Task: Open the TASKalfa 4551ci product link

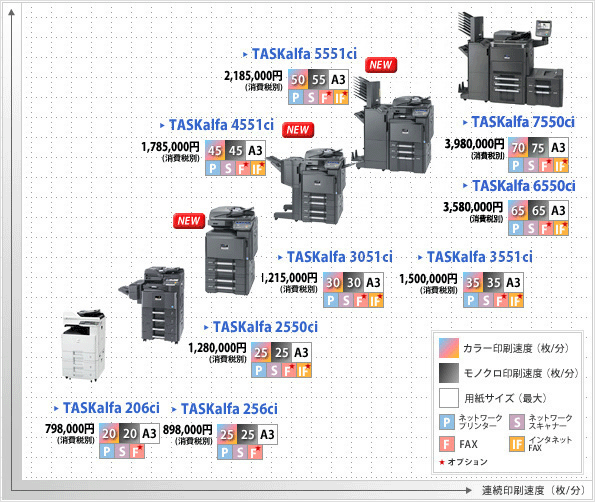Action: click(x=221, y=125)
